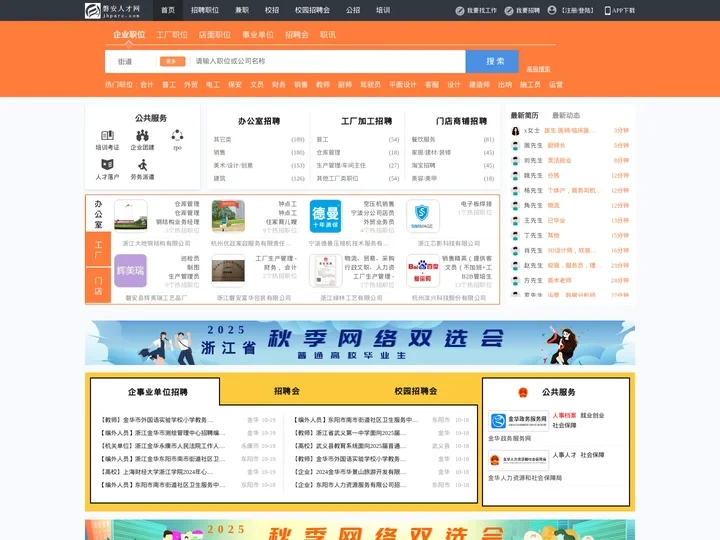Viewport: 720px width, 540px height.
Task: Open the 高级搜索 link
Action: click(x=538, y=69)
